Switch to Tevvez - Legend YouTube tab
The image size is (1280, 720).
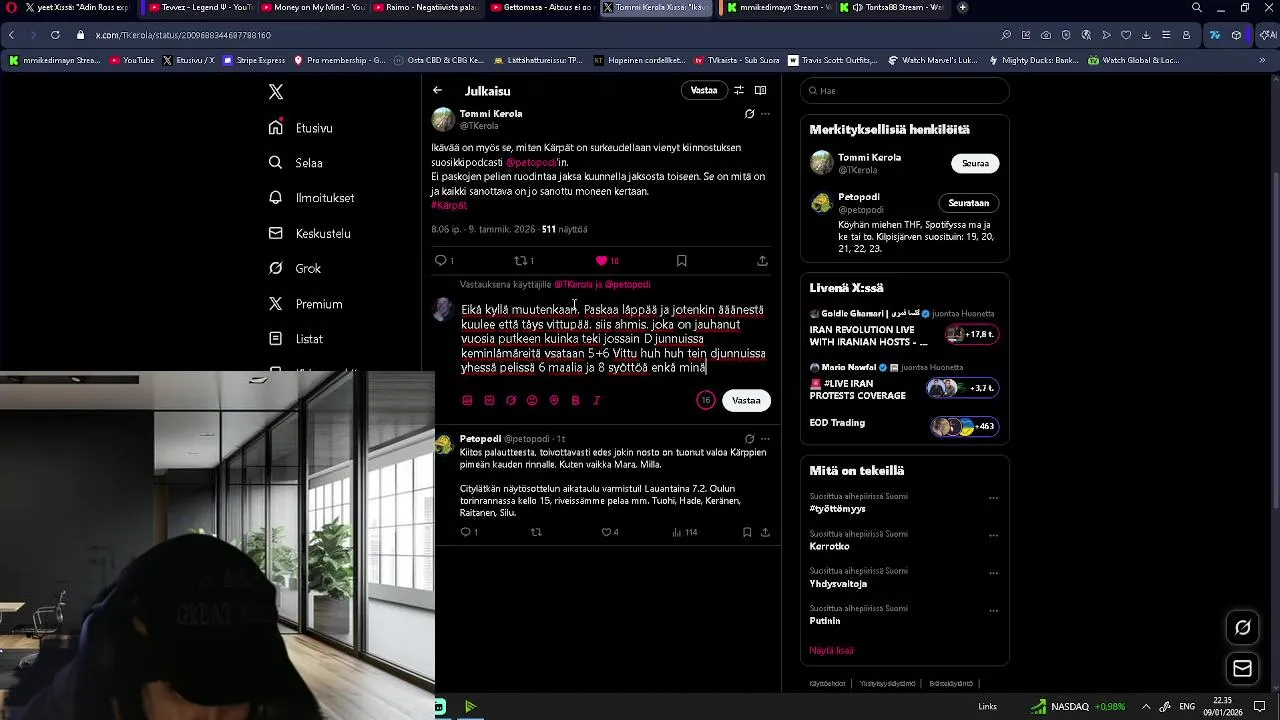198,7
